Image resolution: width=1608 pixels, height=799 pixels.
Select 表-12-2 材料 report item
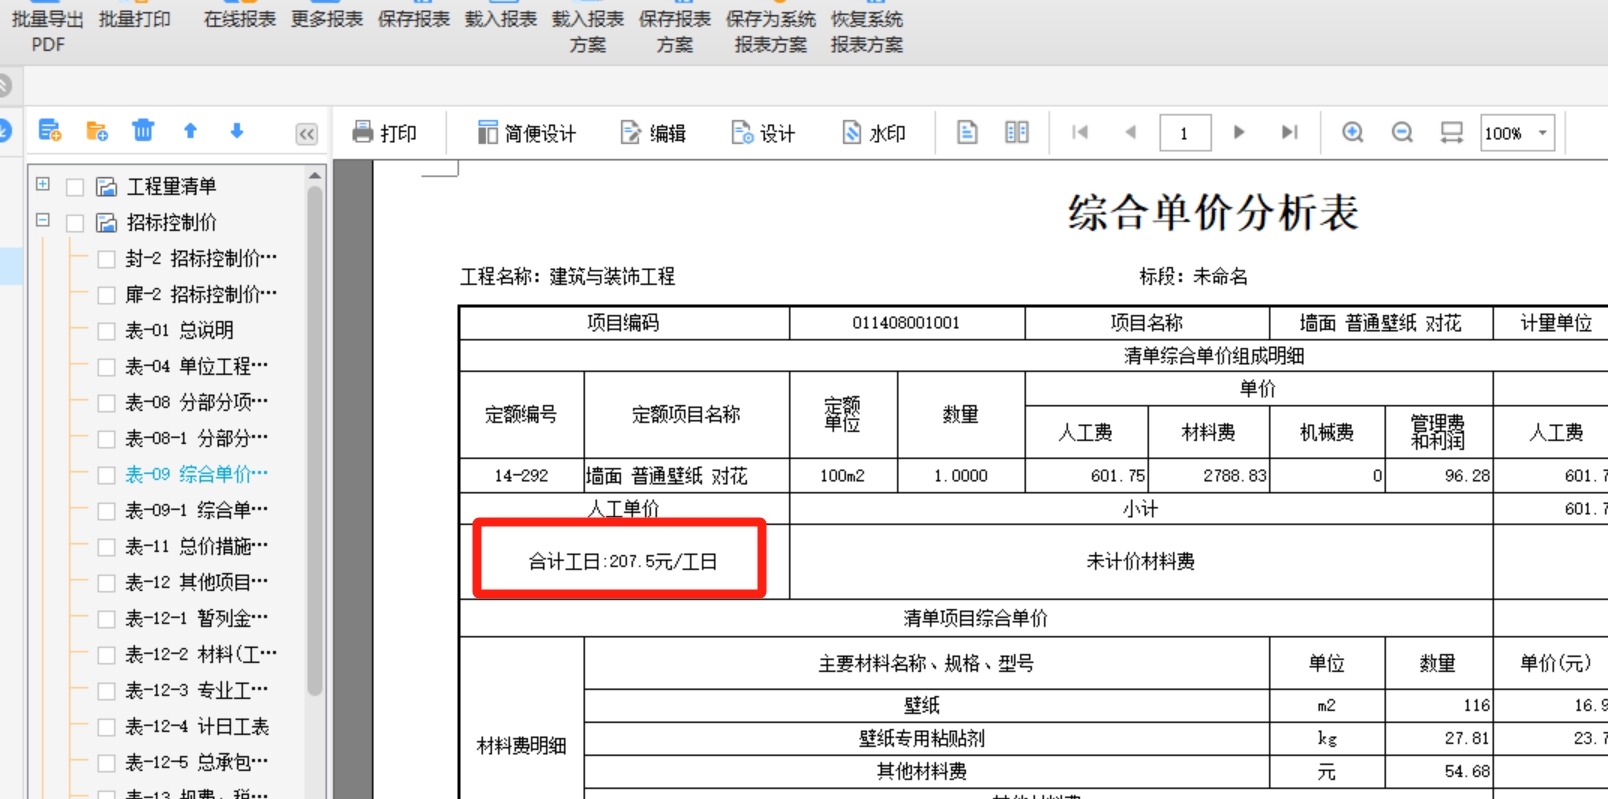tap(200, 654)
